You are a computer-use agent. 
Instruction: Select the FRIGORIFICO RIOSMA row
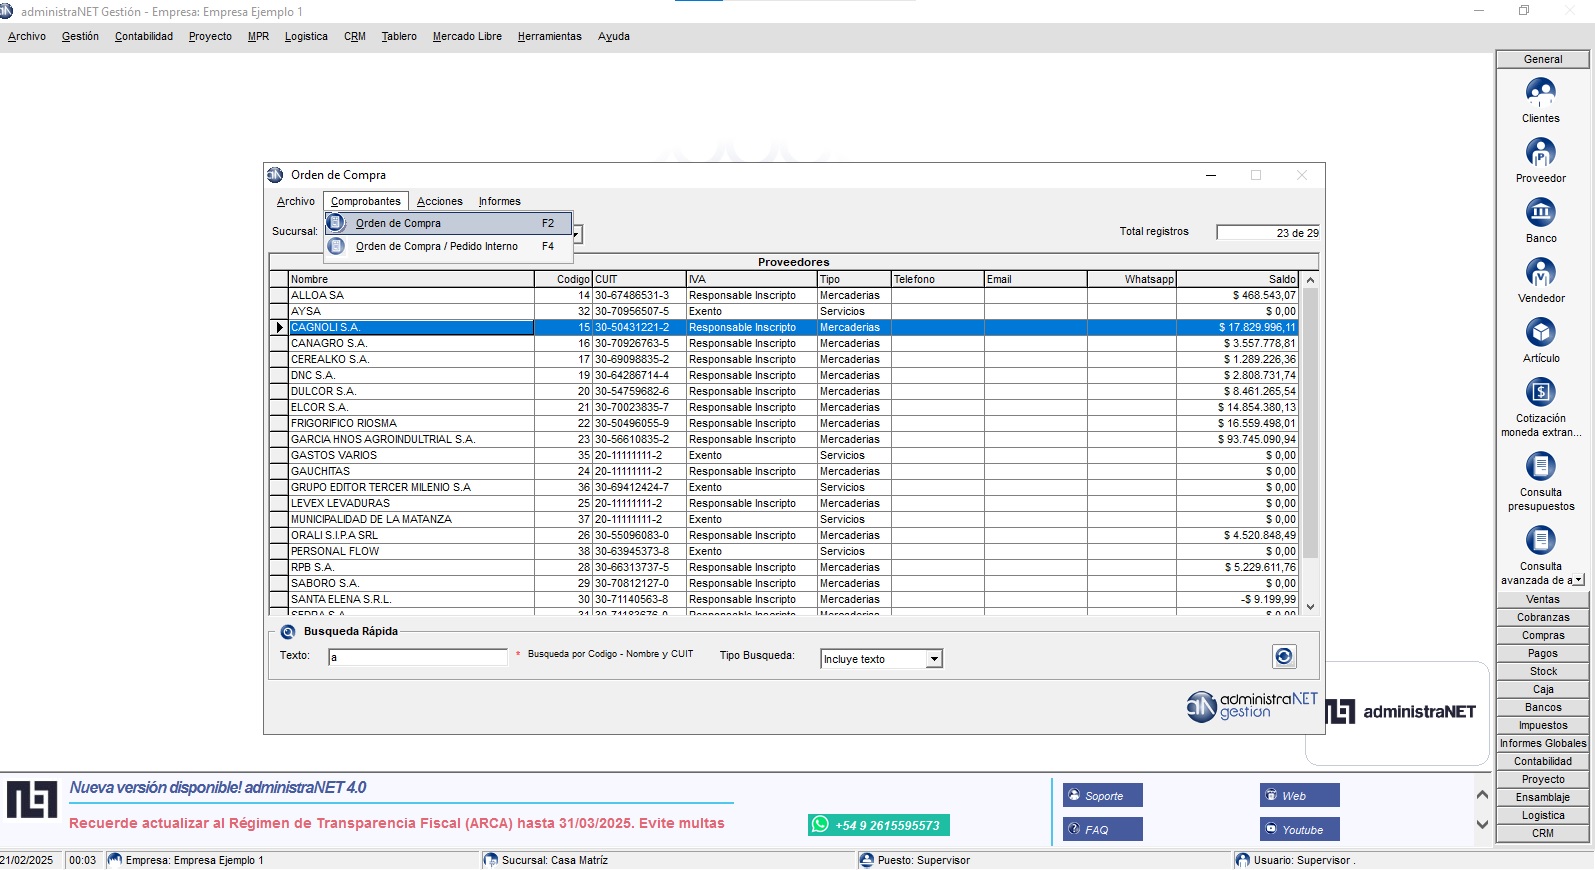click(x=784, y=423)
